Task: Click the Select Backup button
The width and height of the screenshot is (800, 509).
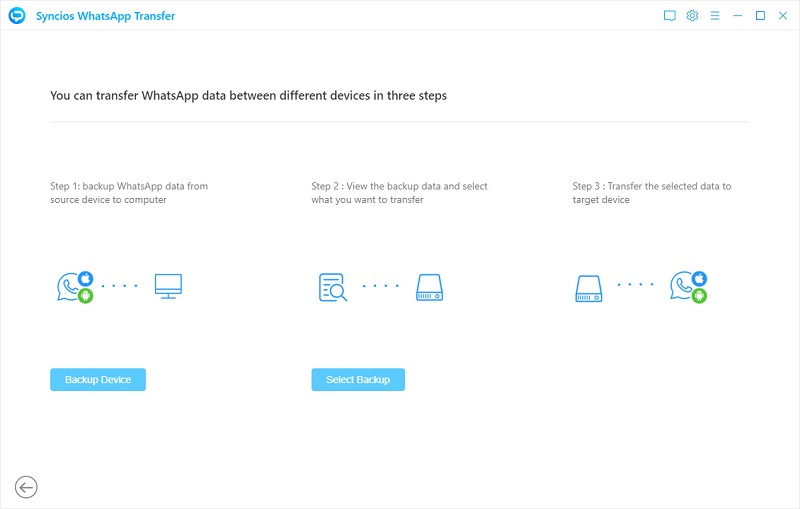Action: [358, 380]
